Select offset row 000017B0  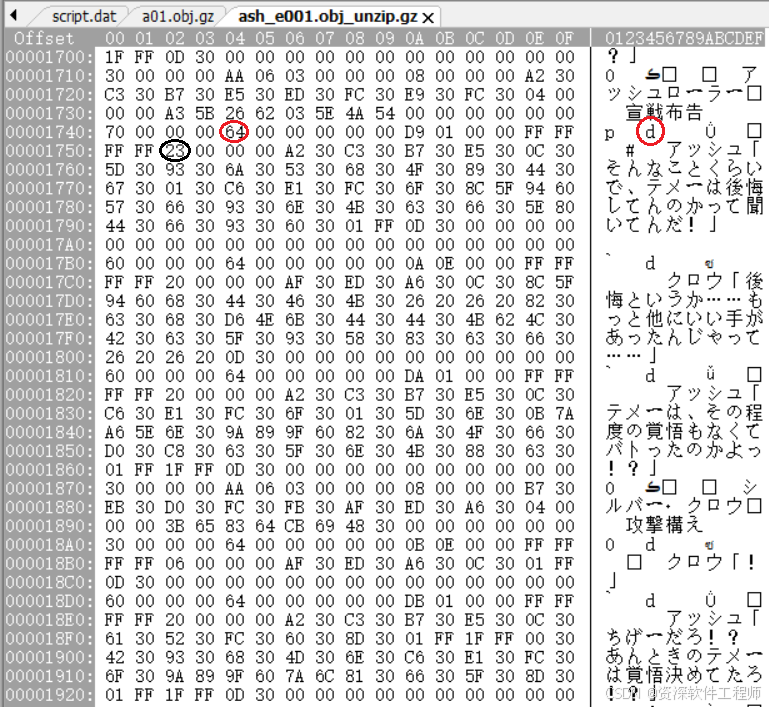(x=49, y=263)
